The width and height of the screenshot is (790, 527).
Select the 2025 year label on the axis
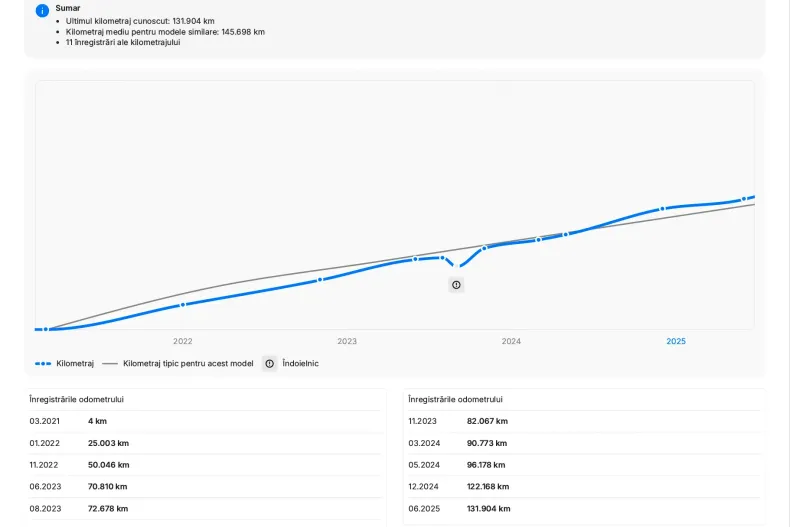click(676, 341)
